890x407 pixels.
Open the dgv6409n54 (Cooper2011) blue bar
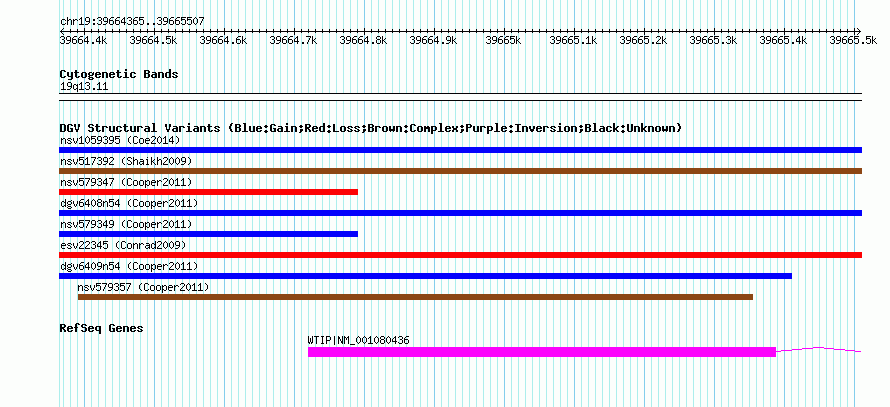pos(426,276)
